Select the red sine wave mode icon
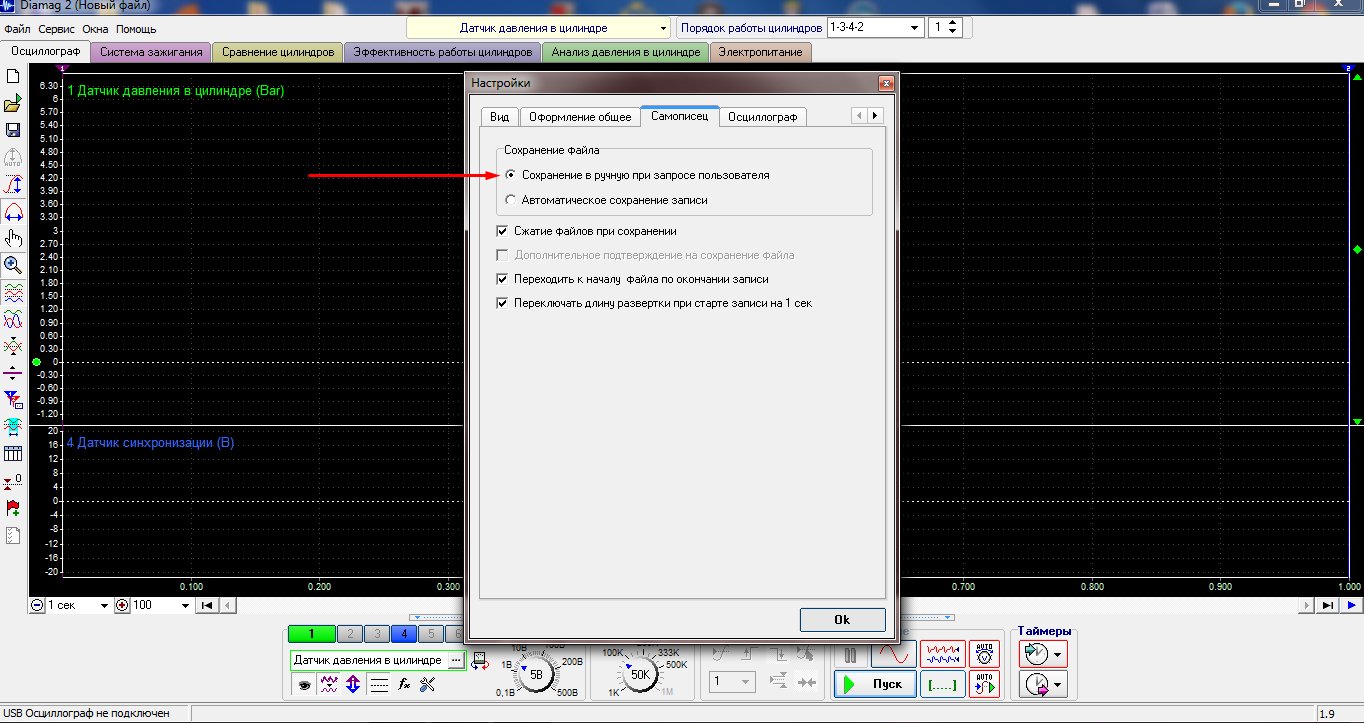Image resolution: width=1364 pixels, height=723 pixels. pos(893,655)
